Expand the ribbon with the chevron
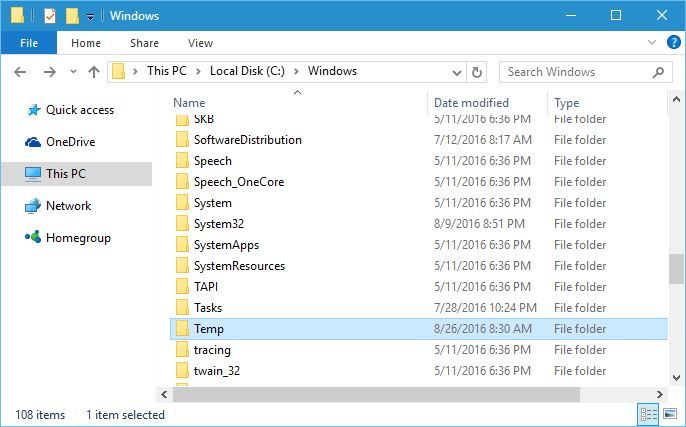 pyautogui.click(x=652, y=42)
